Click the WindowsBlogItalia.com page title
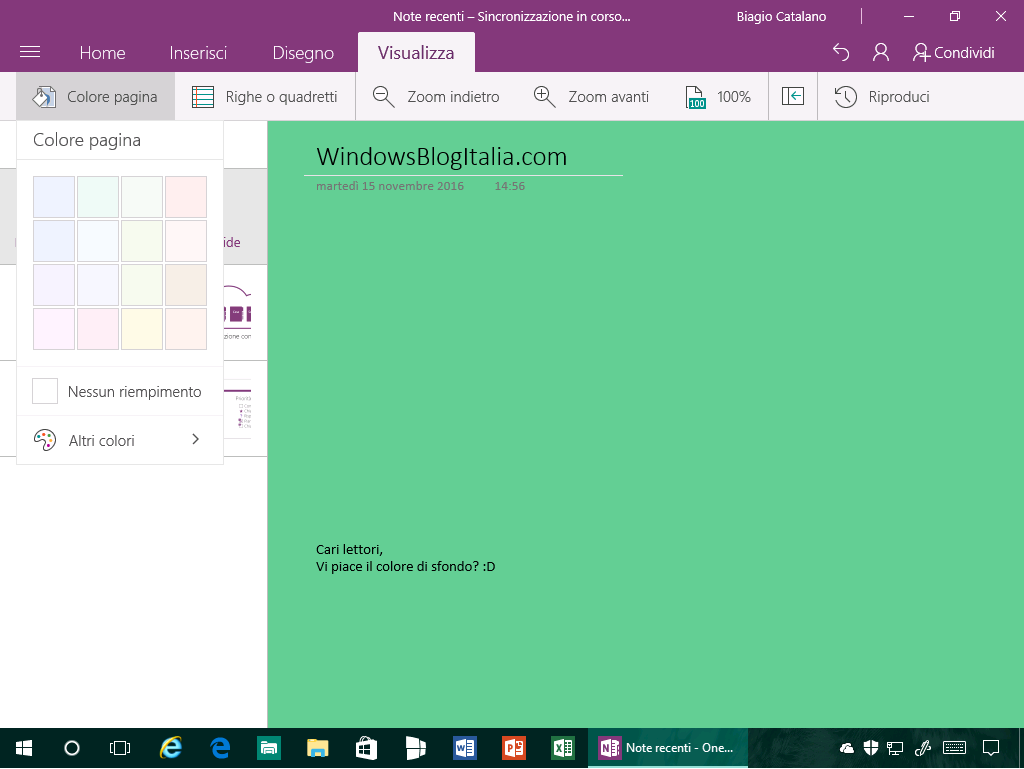This screenshot has height=769, width=1024. [x=441, y=157]
